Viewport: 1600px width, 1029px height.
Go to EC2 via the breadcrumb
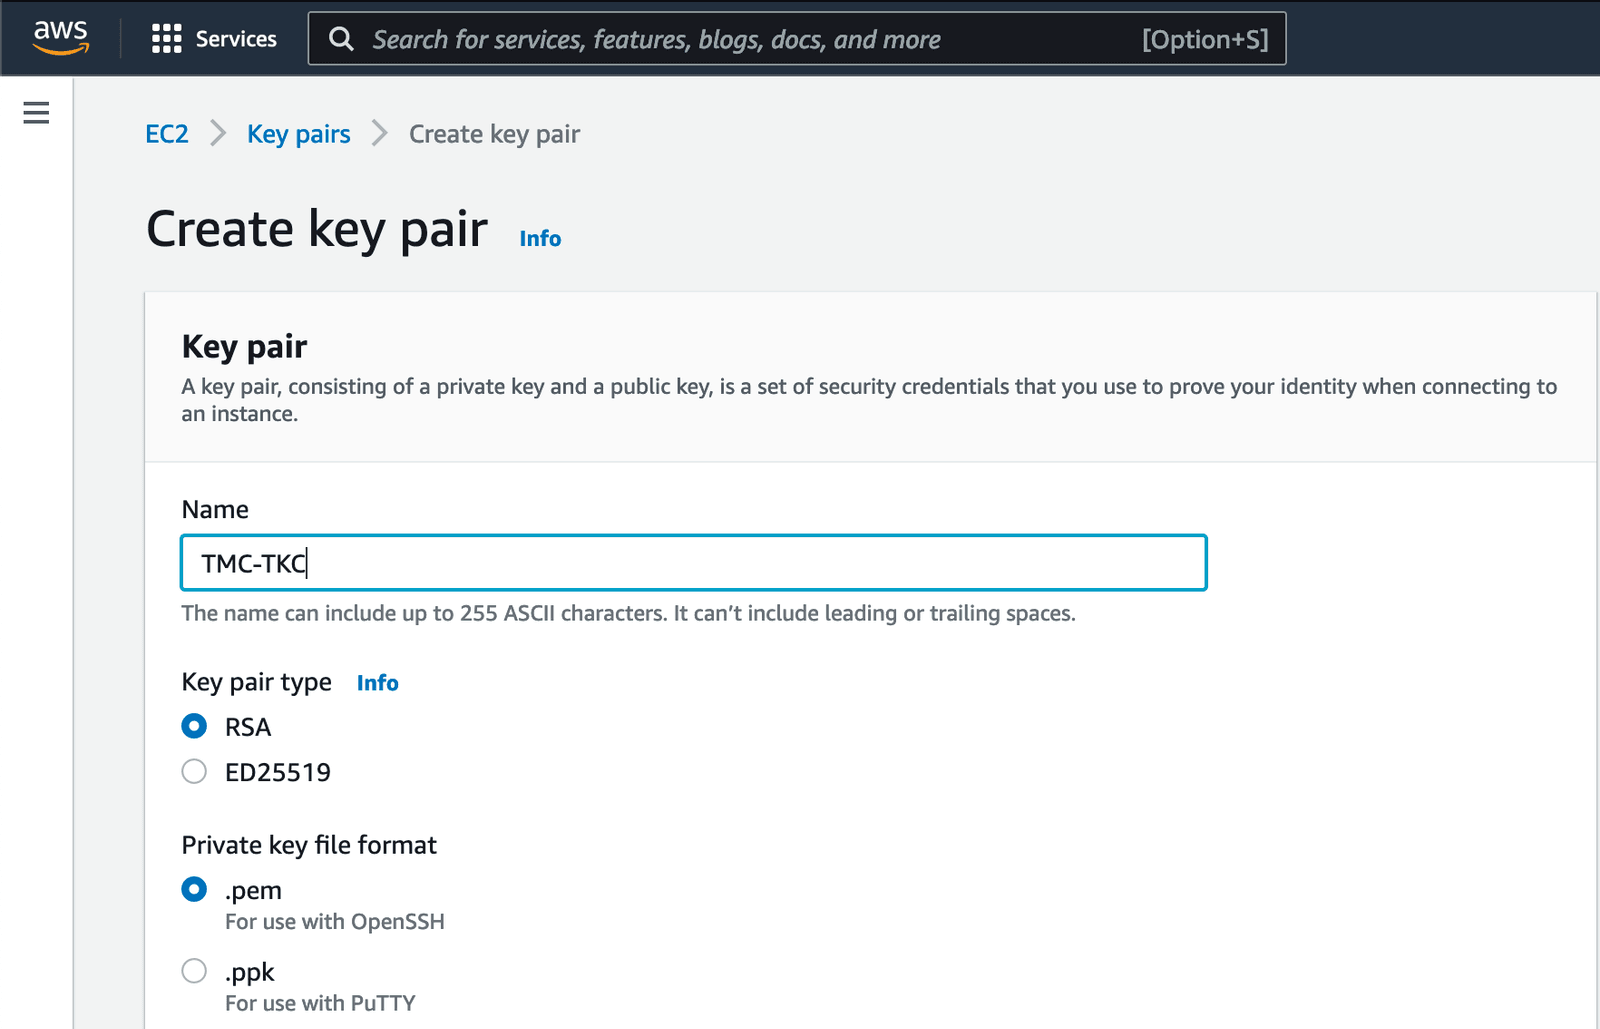tap(167, 134)
